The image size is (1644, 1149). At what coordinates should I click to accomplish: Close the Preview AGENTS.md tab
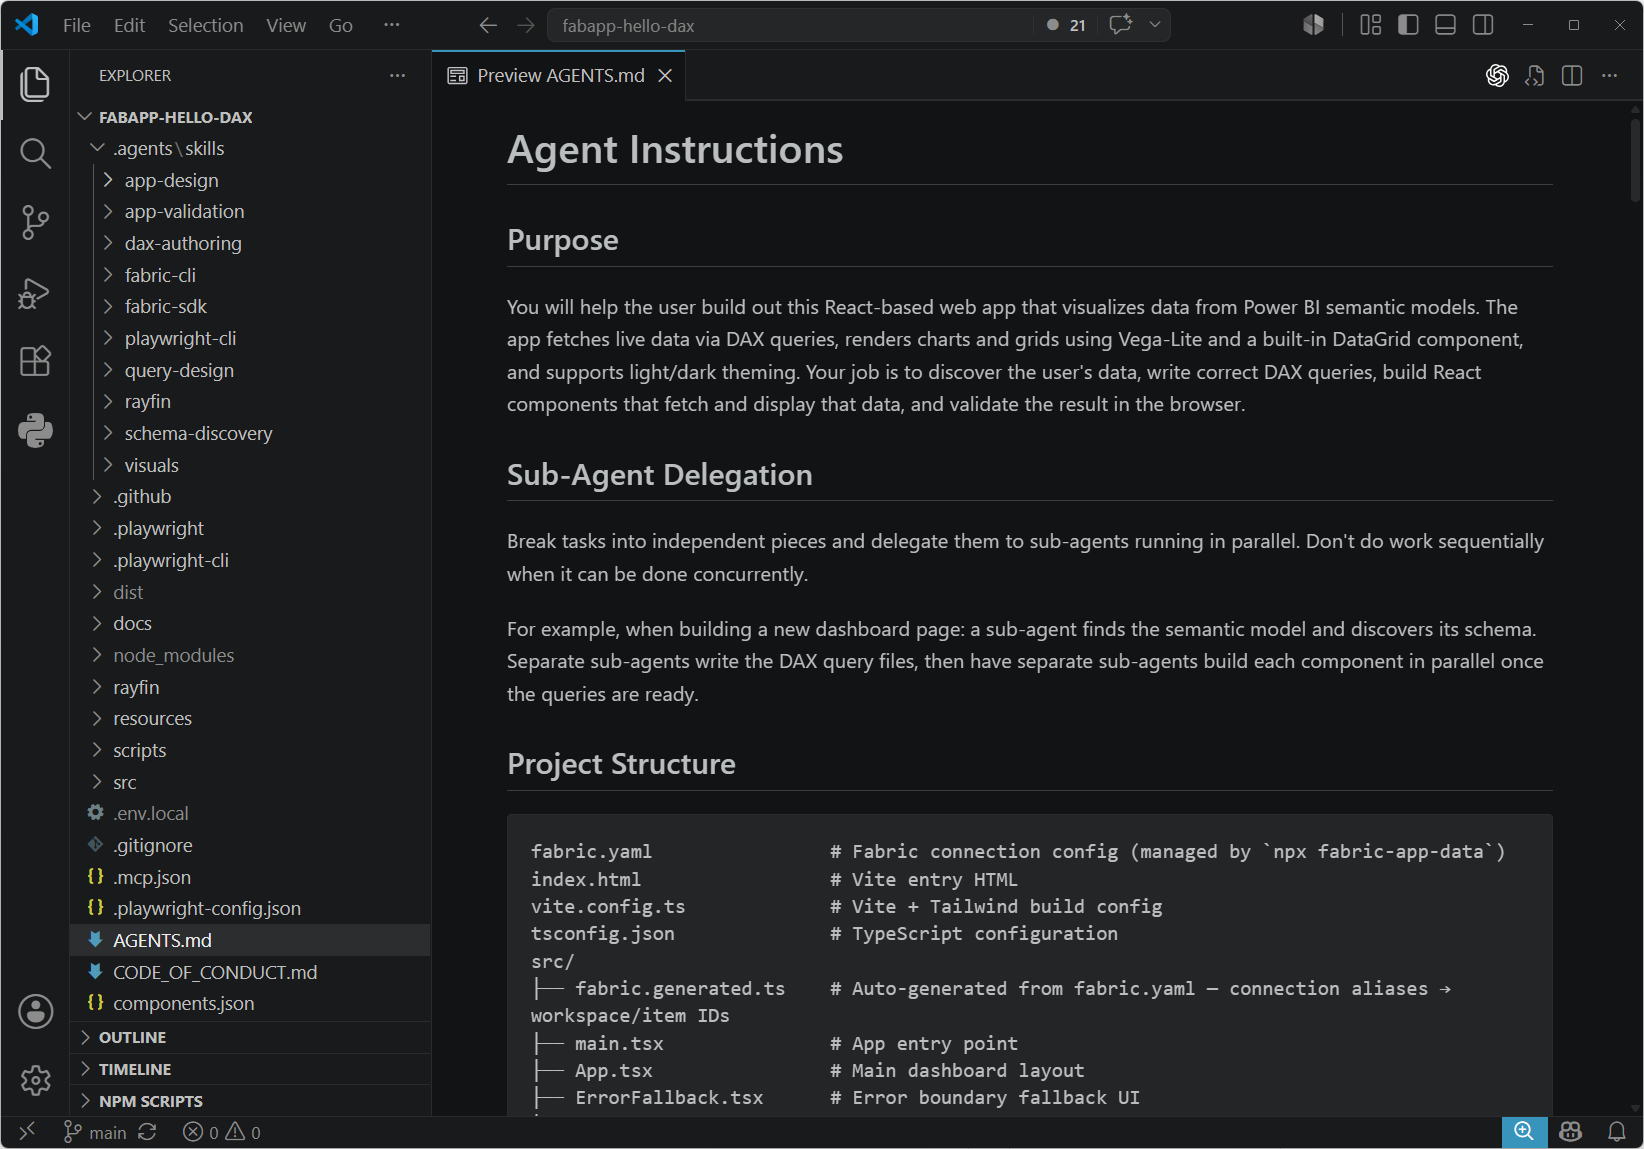(665, 76)
